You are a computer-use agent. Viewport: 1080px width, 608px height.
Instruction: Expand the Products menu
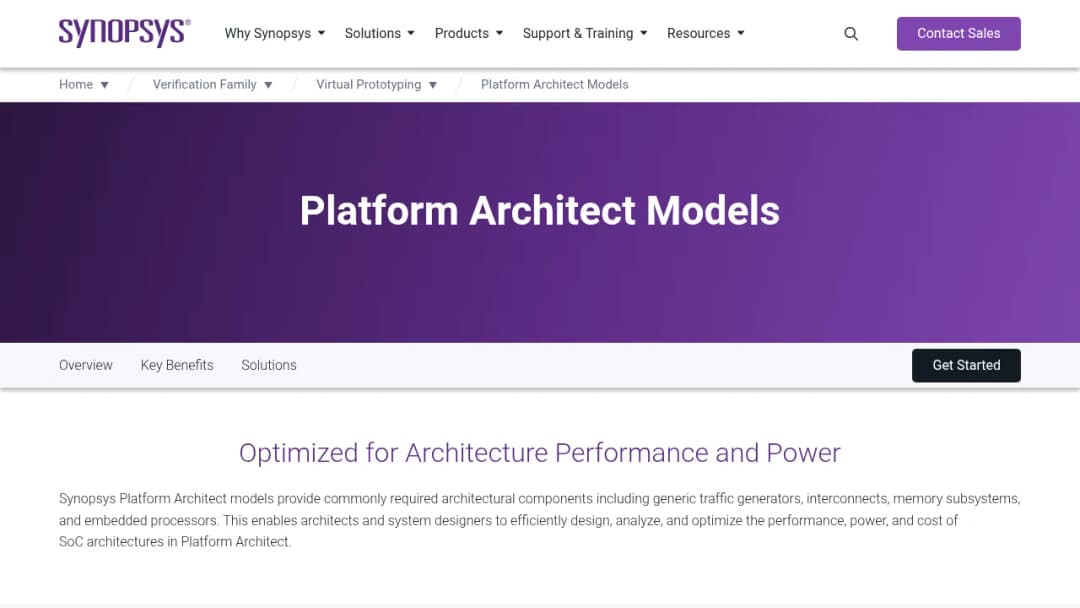click(469, 33)
